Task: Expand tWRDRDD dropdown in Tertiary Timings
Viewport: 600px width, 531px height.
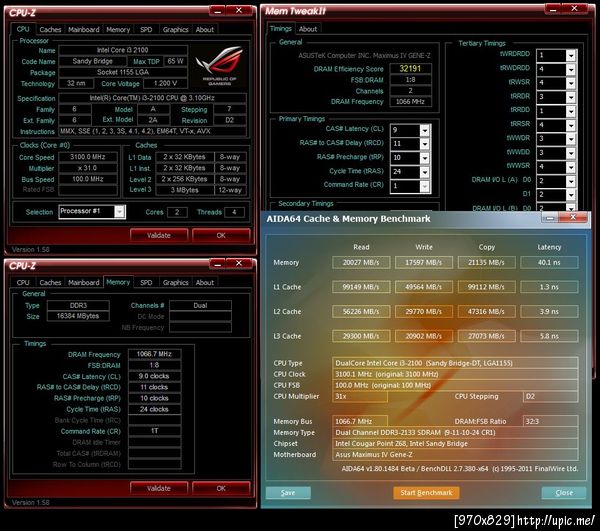Action: pos(571,56)
